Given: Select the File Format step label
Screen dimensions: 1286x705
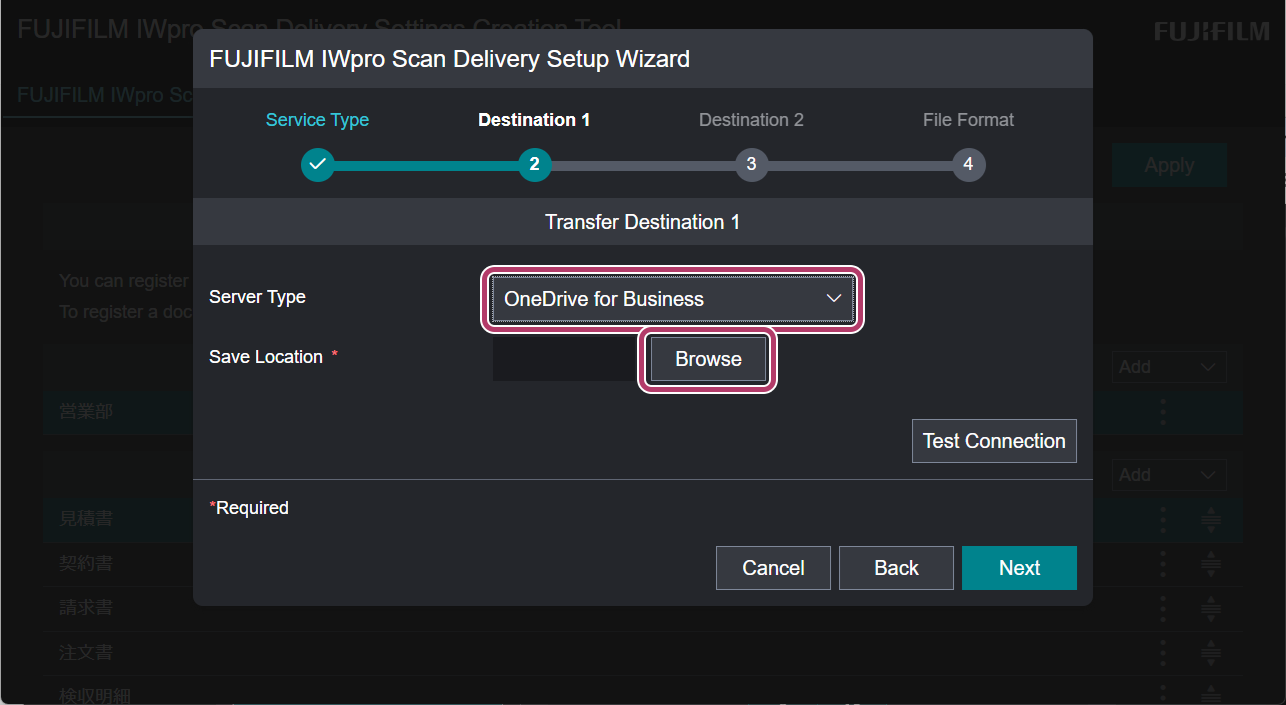Looking at the screenshot, I should pyautogui.click(x=968, y=120).
